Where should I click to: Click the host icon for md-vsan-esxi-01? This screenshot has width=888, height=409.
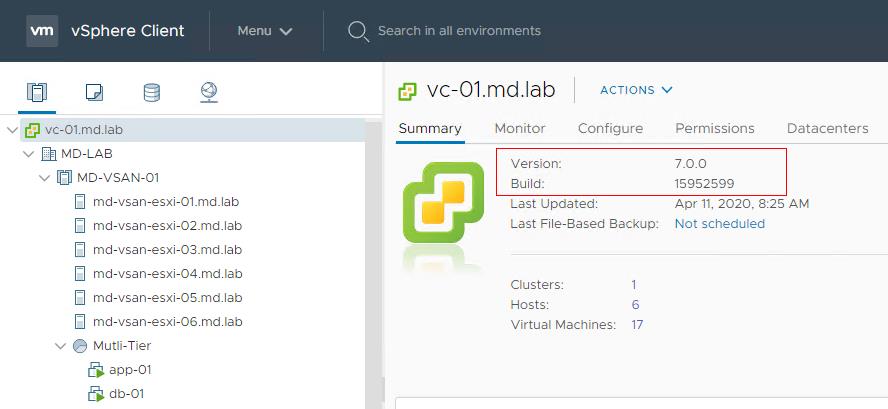80,202
